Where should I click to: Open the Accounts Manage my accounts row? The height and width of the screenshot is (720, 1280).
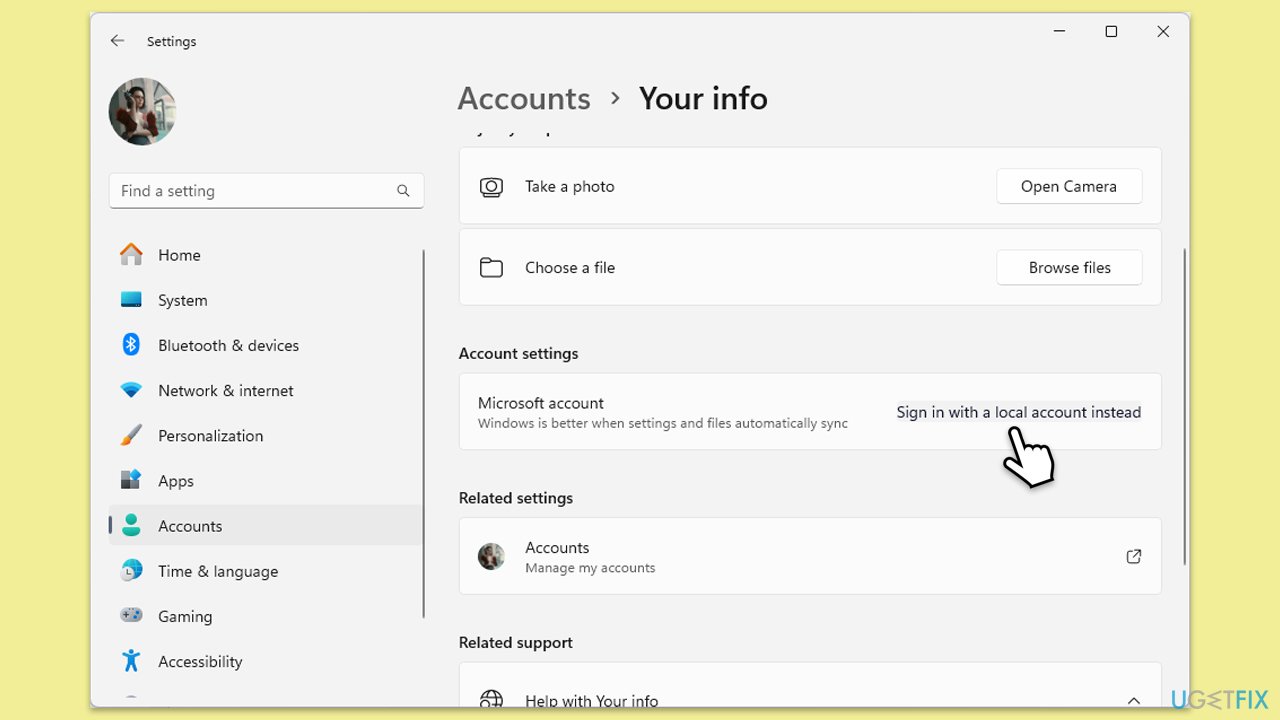coord(810,556)
